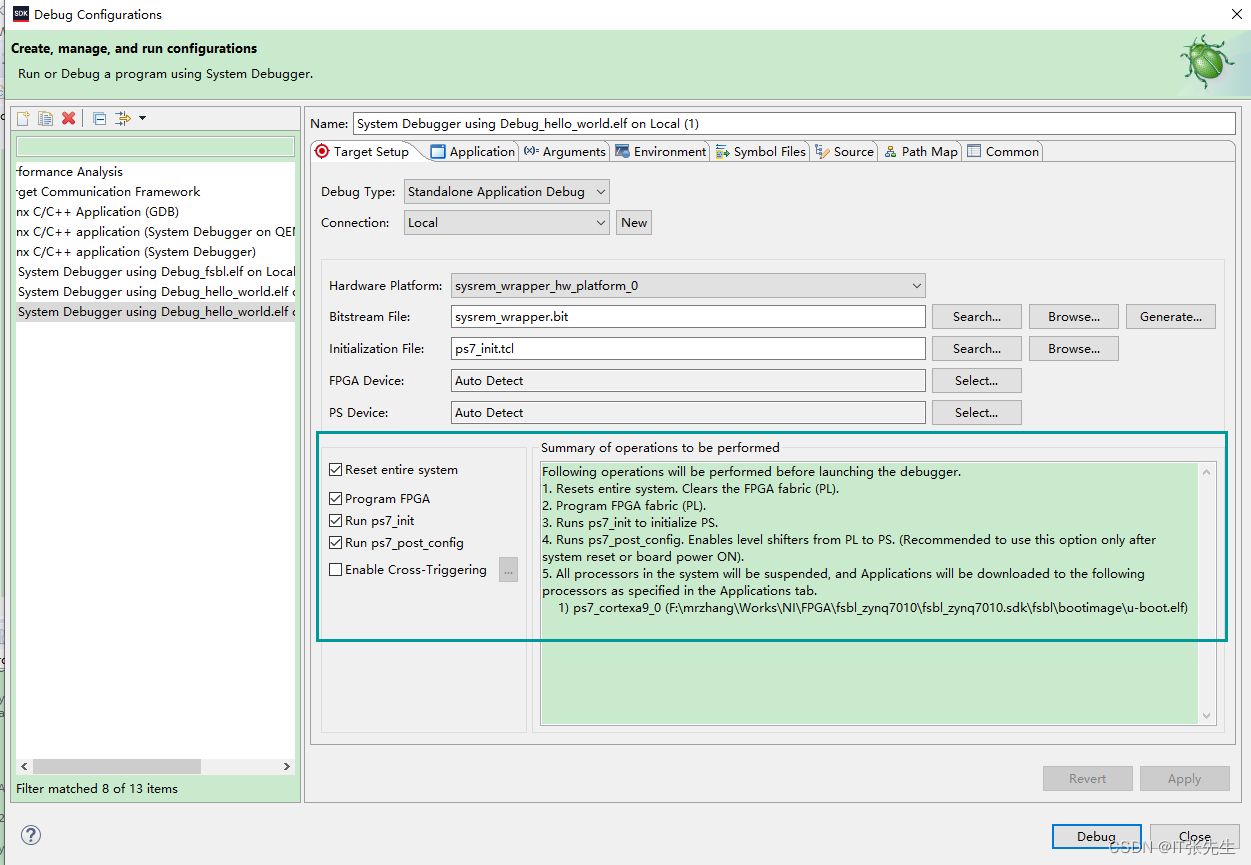Click the ps7_cortexa9_0 u-boot.elf path line

(873, 608)
